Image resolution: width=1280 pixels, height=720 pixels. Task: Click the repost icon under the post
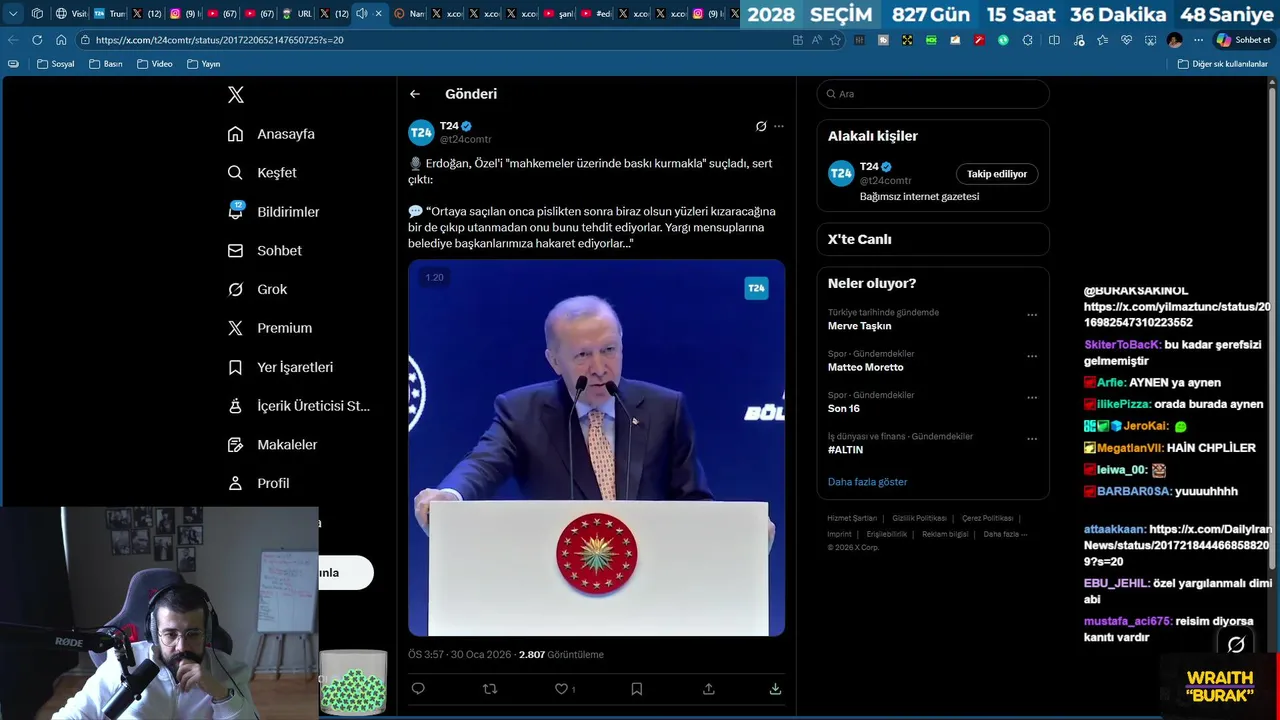click(490, 689)
